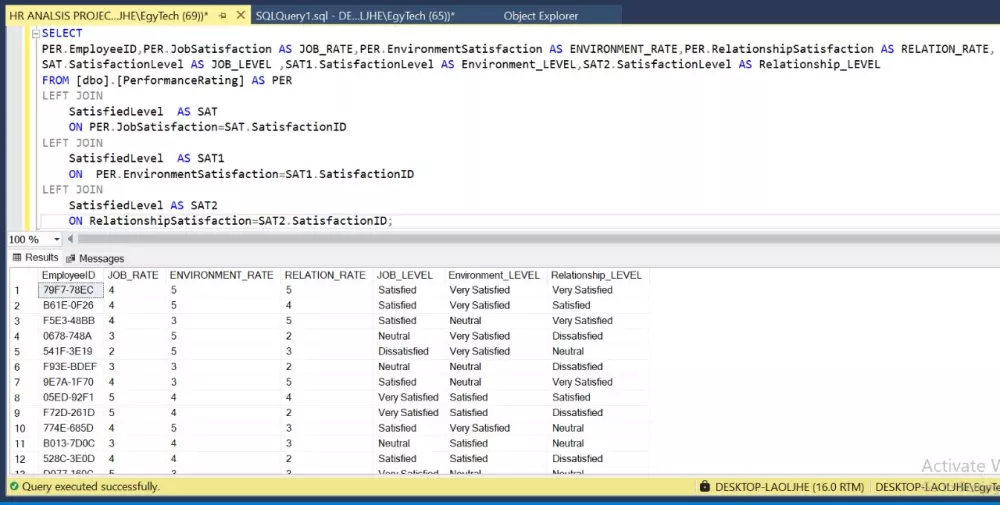Click [dbo].[PerformanceRating] in the FROM clause
Image resolution: width=1000 pixels, height=505 pixels.
pos(160,80)
